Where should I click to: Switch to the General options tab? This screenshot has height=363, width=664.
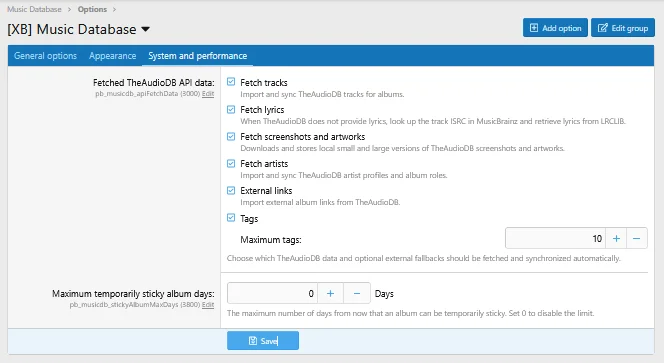coord(45,55)
